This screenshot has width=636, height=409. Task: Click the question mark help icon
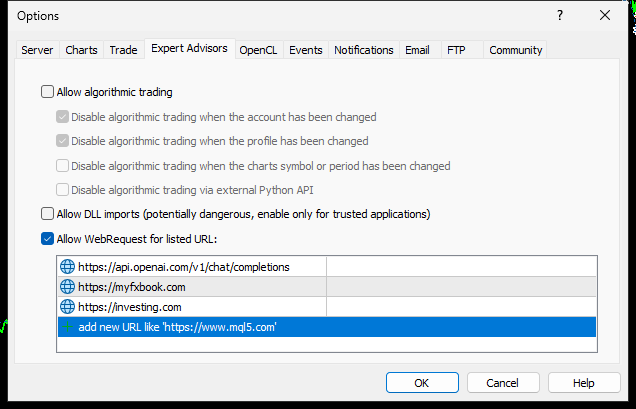point(560,15)
